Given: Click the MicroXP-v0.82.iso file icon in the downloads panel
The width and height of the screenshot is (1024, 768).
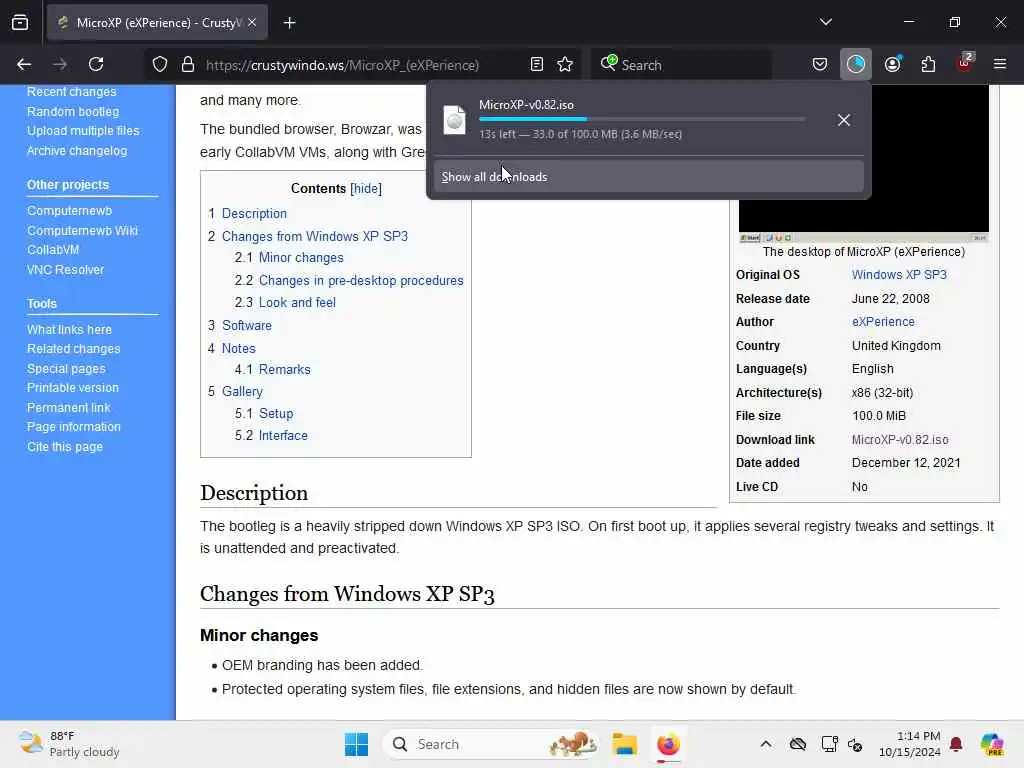Looking at the screenshot, I should pos(455,120).
